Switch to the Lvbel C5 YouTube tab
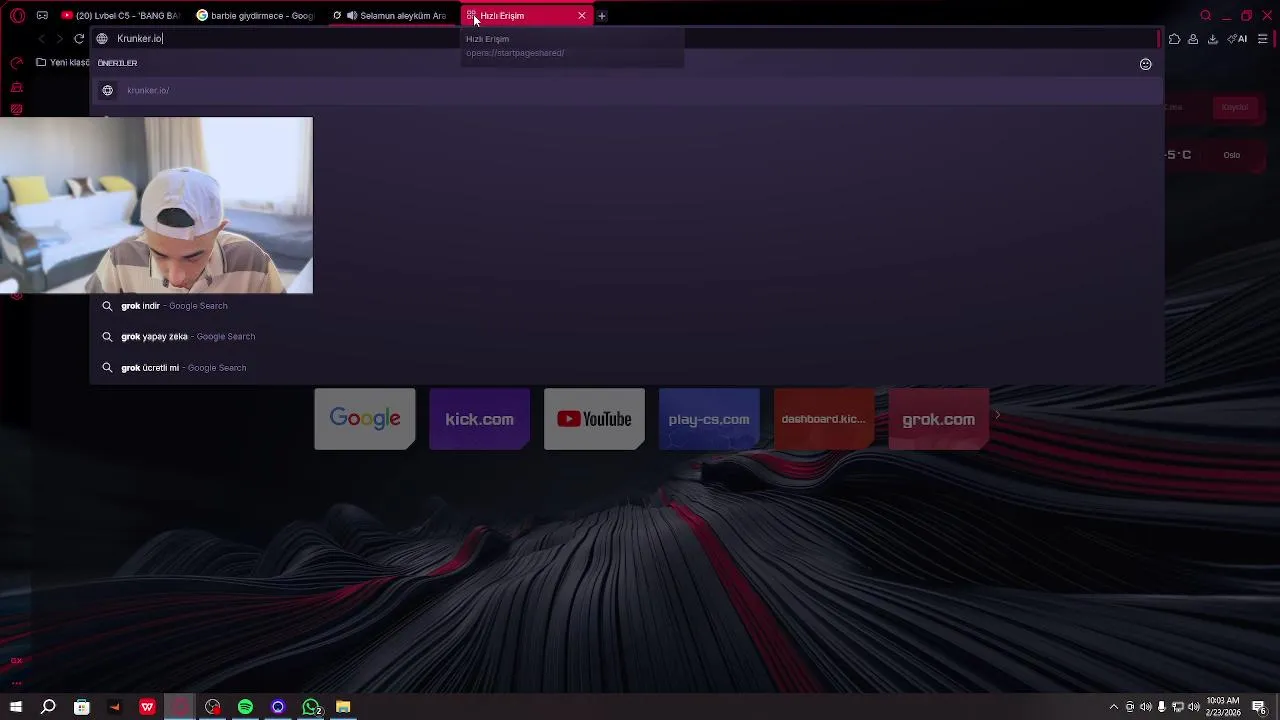 click(121, 16)
